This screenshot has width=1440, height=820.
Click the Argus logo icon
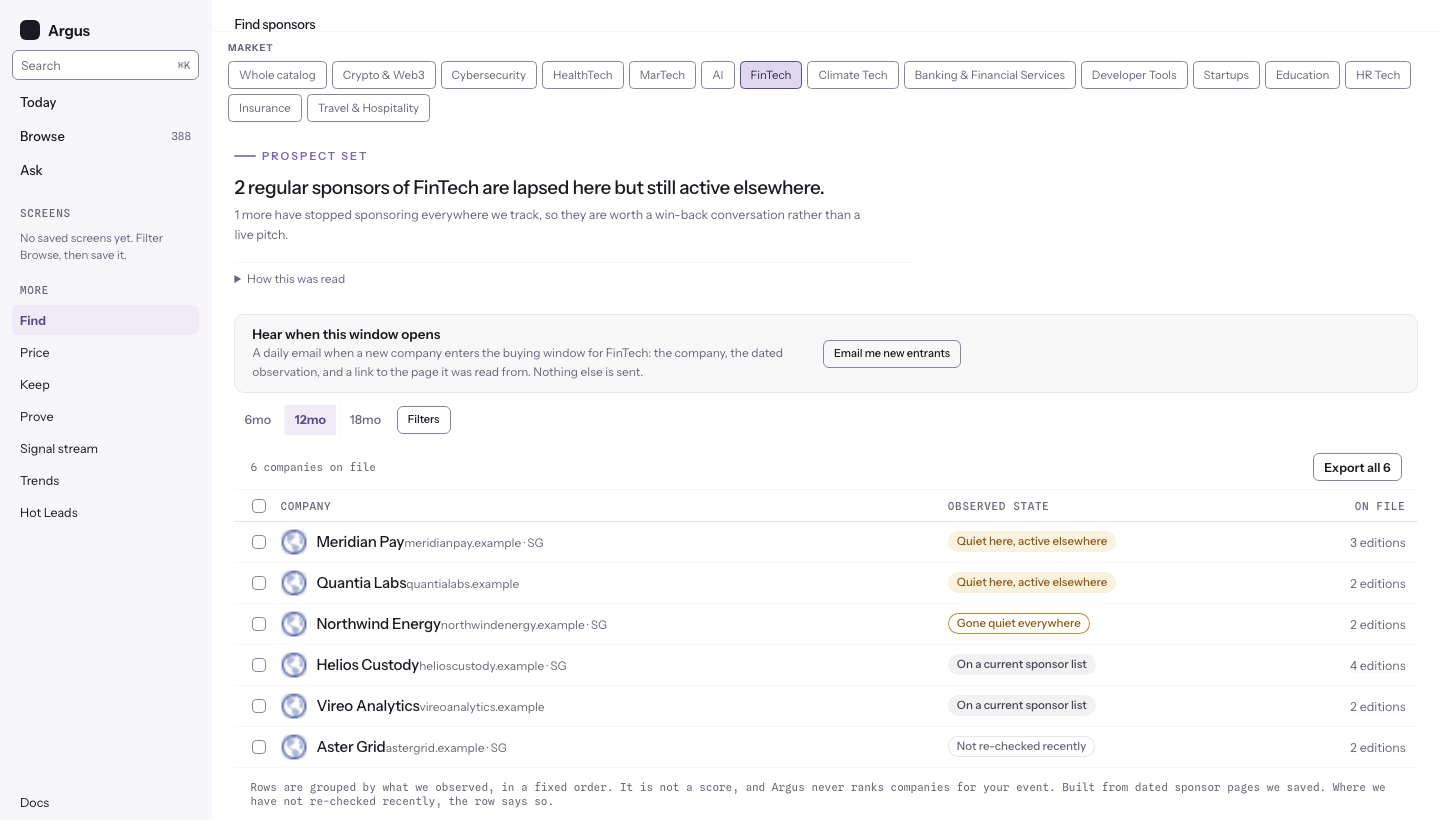(x=30, y=30)
